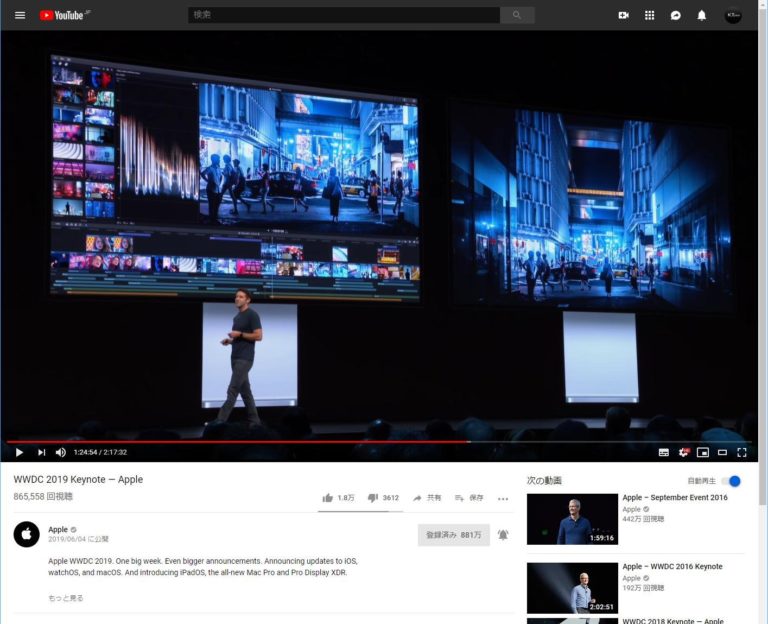
Task: Open the messages speech bubble icon
Action: tap(676, 15)
